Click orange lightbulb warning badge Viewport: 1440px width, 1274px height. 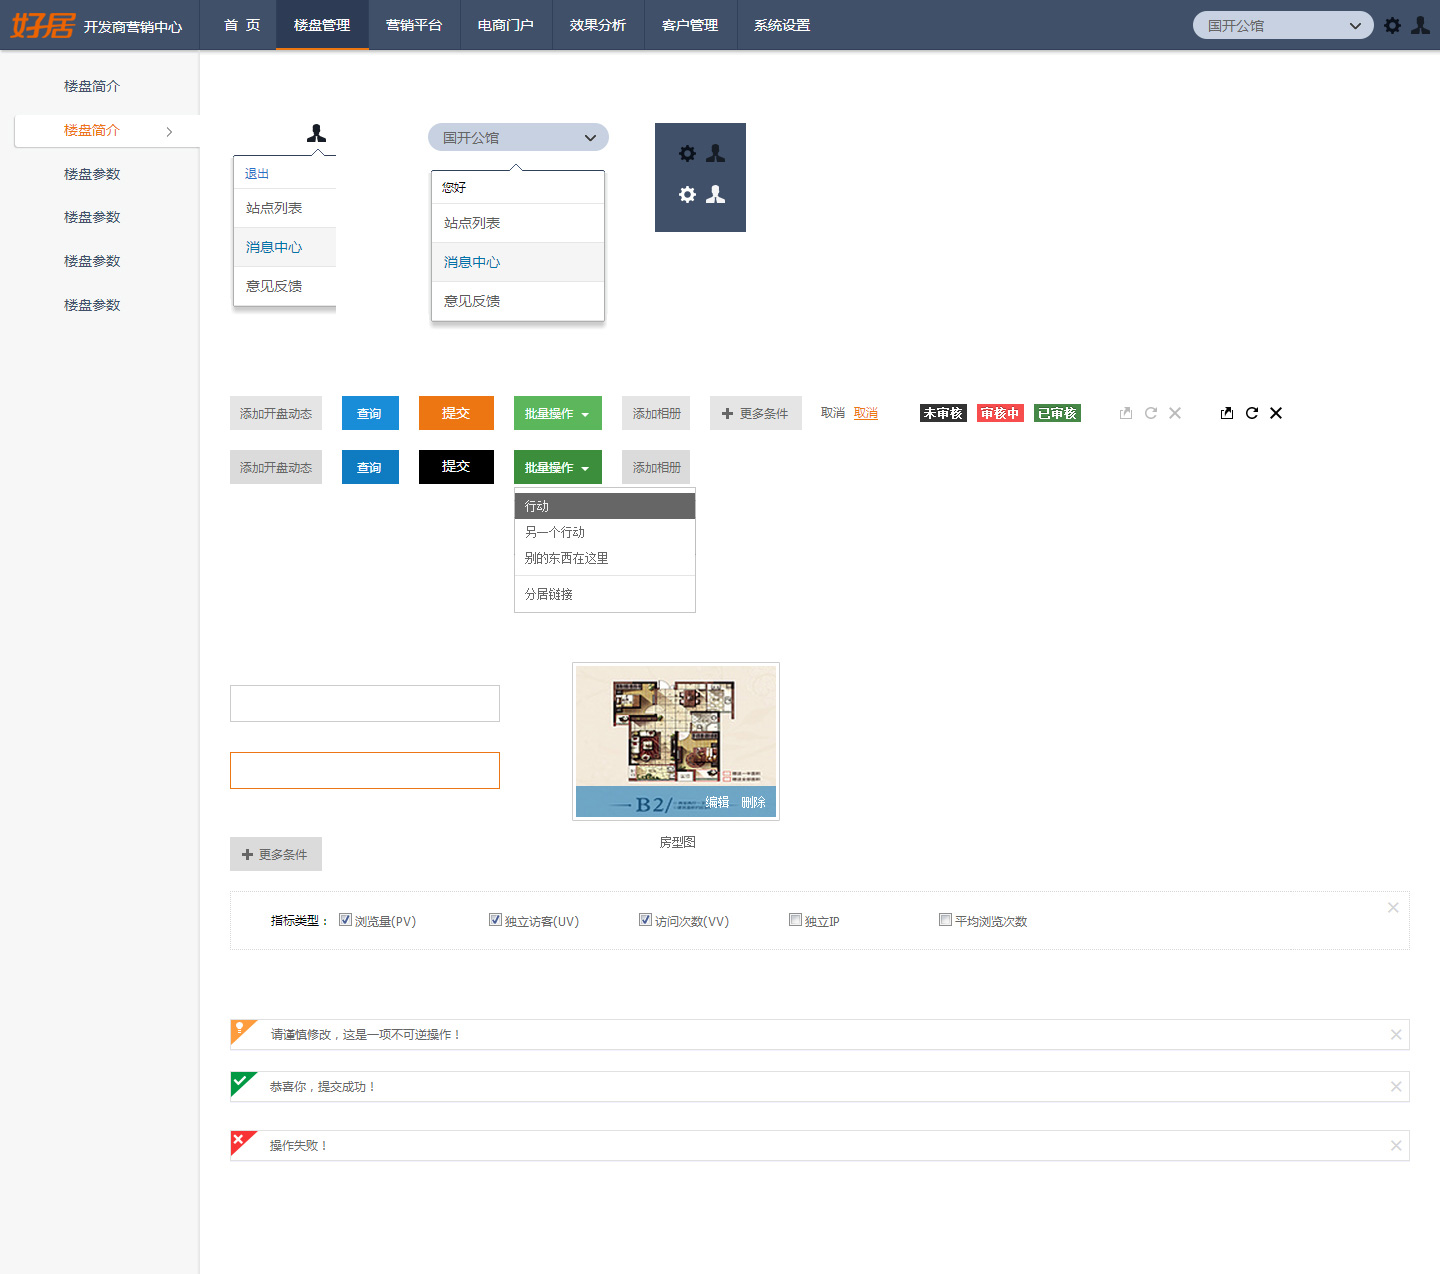[x=240, y=1029]
